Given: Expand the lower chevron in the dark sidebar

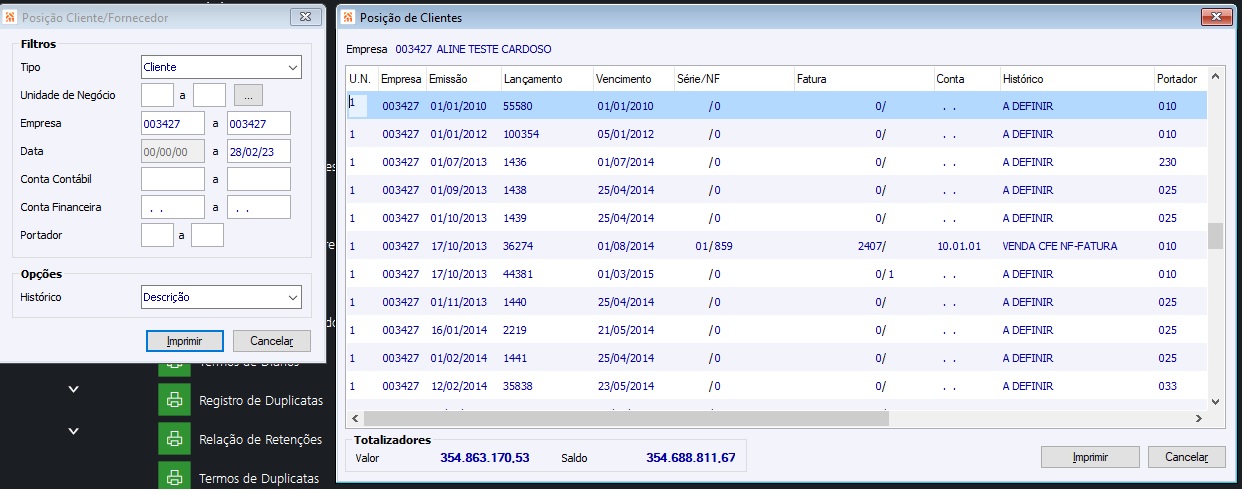Looking at the screenshot, I should [73, 431].
